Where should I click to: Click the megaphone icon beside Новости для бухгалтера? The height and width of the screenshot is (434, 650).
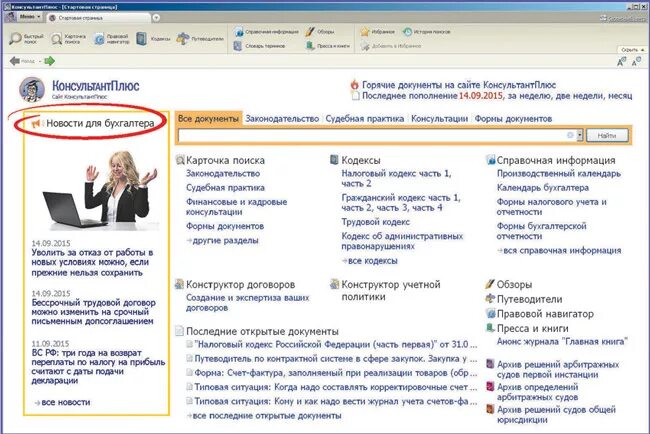[36, 123]
